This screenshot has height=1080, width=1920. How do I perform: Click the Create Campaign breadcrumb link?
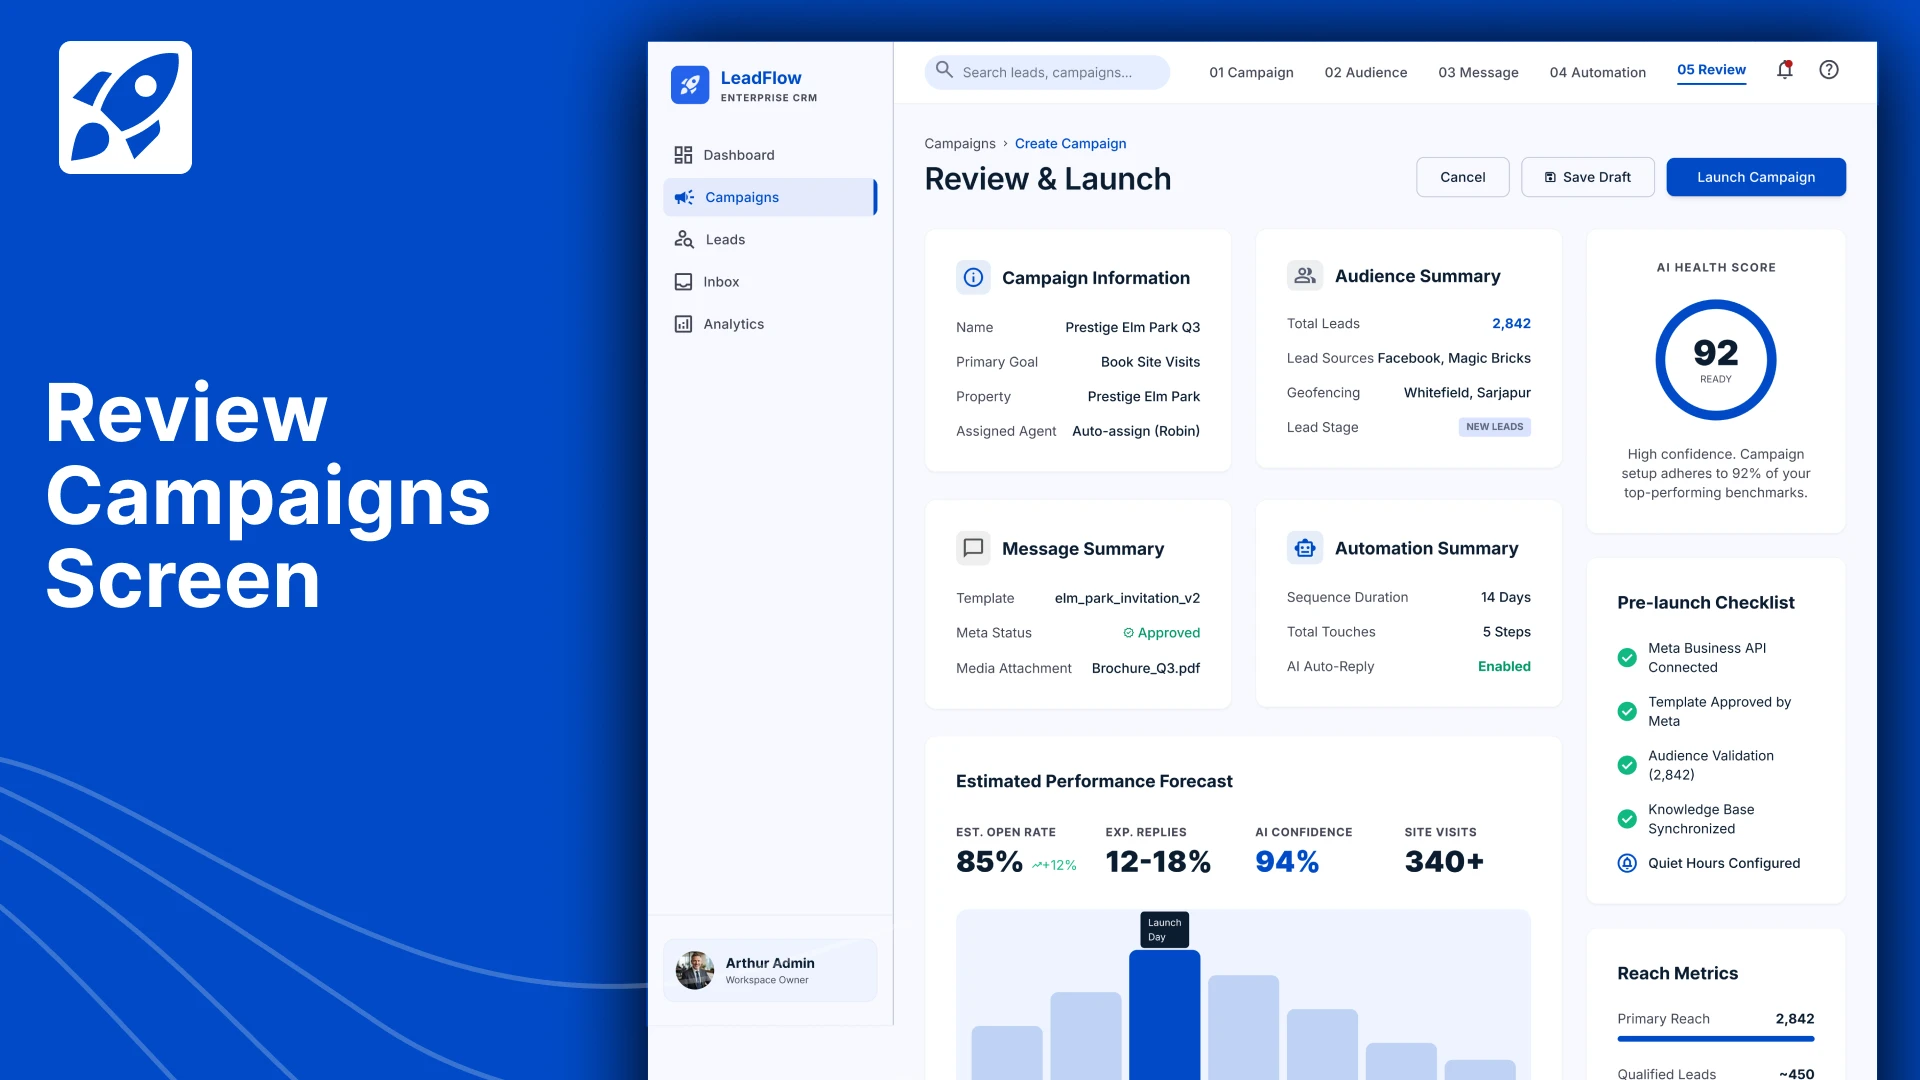pyautogui.click(x=1070, y=144)
